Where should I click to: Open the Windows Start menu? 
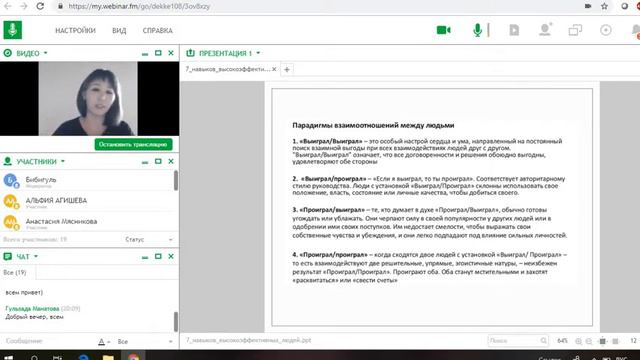click(x=9, y=358)
